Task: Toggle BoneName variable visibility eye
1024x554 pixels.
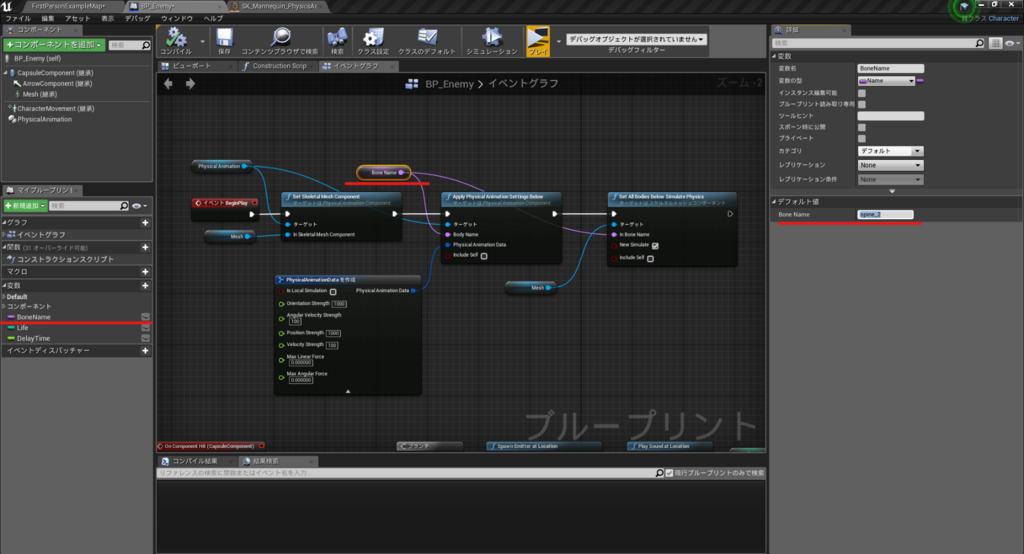Action: click(x=146, y=317)
